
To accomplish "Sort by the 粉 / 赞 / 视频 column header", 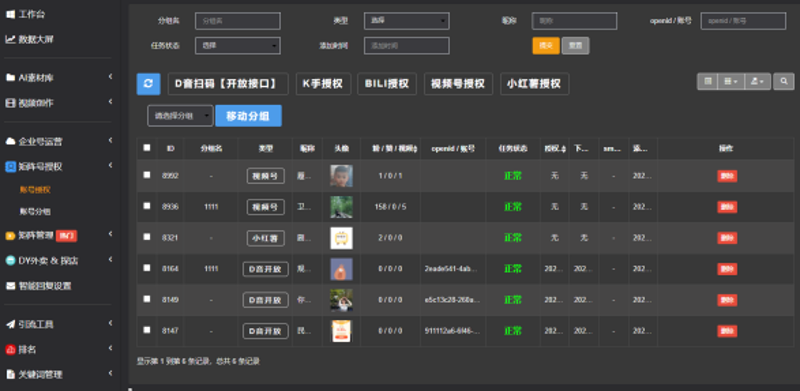I will (x=390, y=149).
